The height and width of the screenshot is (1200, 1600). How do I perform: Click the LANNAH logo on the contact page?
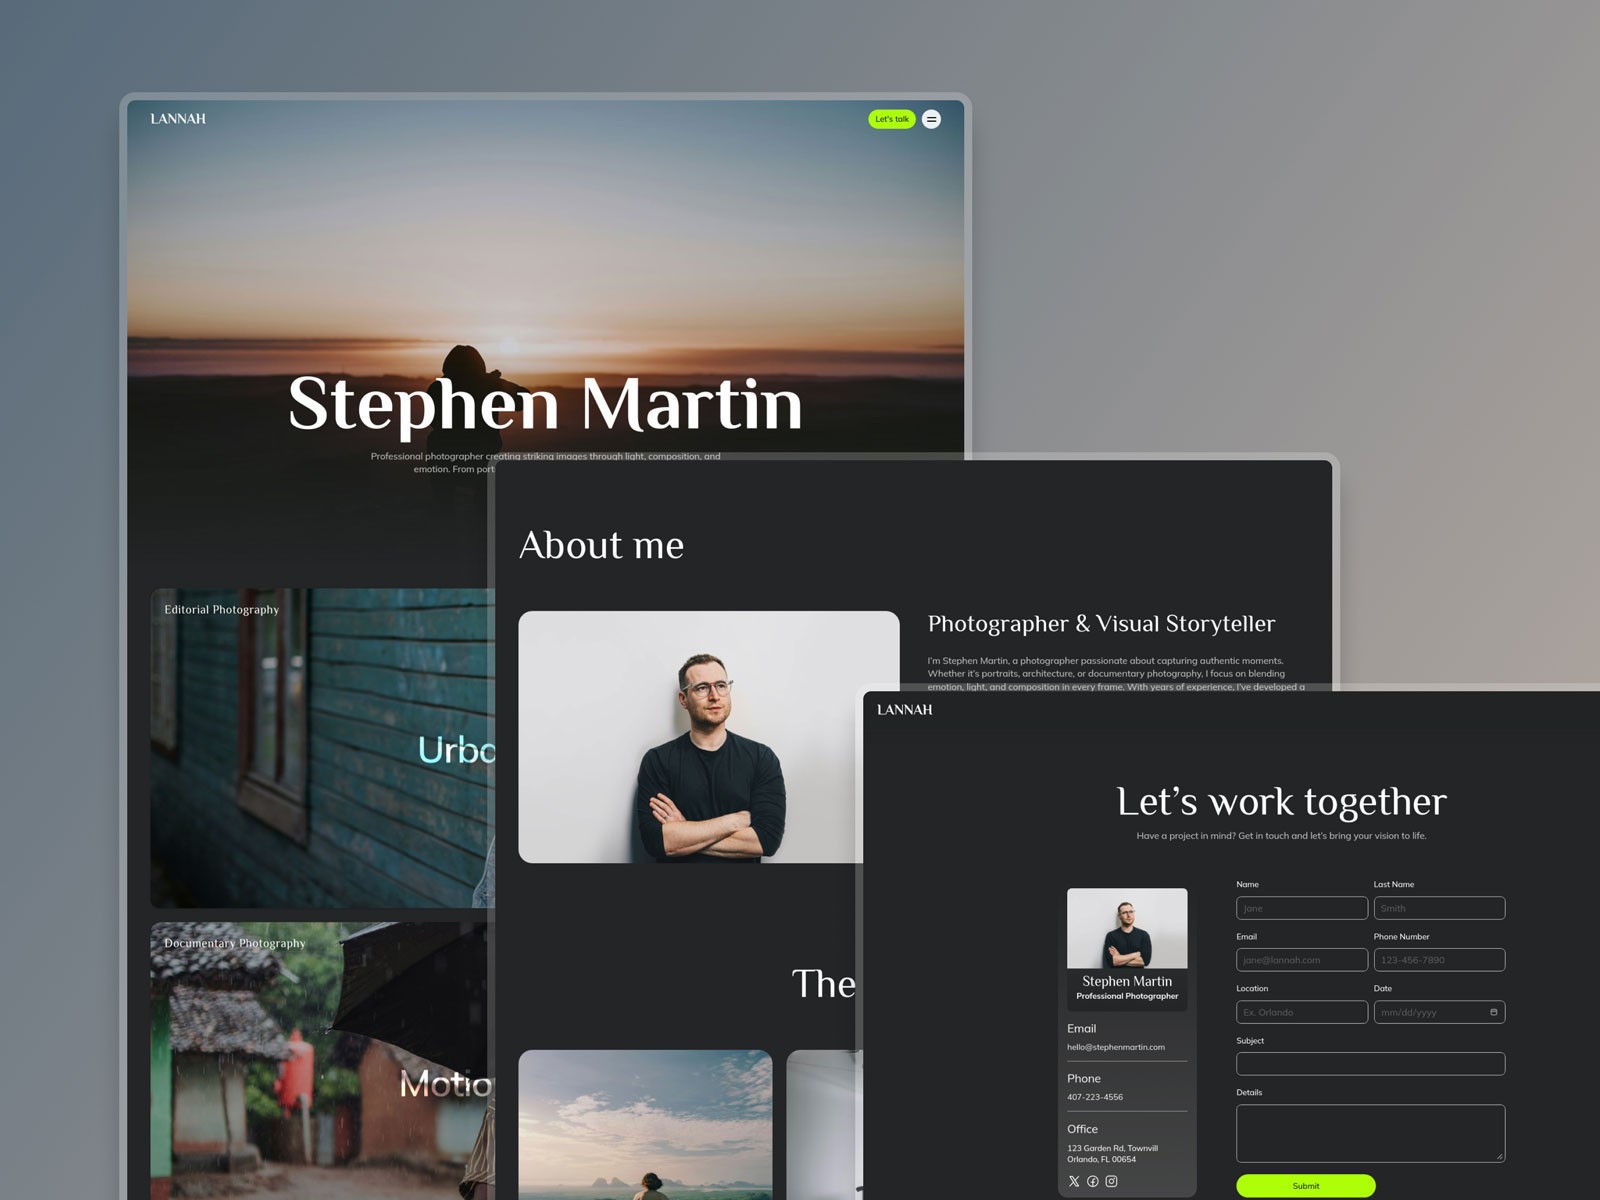(x=905, y=709)
